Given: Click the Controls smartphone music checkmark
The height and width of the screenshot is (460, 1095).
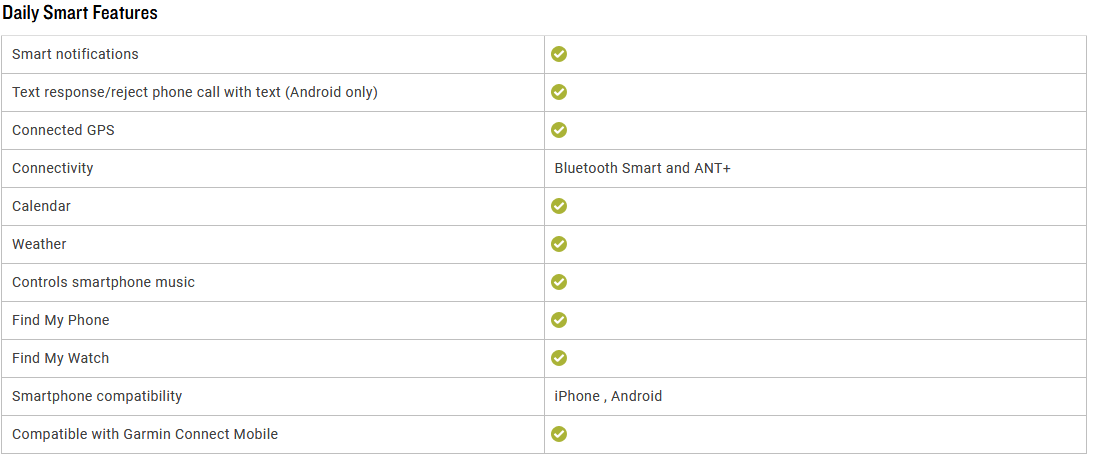Looking at the screenshot, I should (559, 282).
